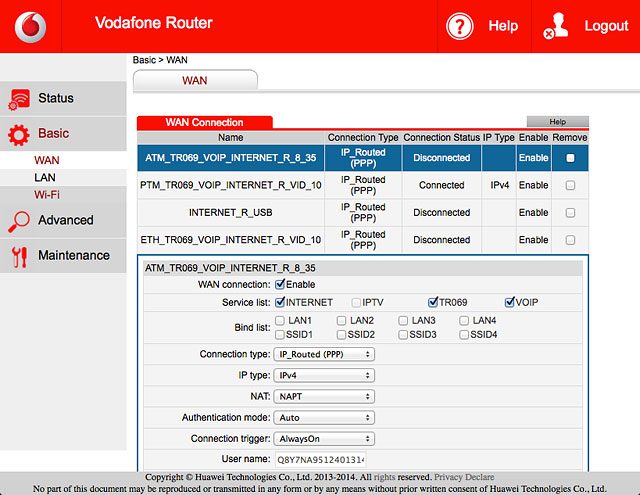640x495 pixels.
Task: Select ETH_TR069_VOIP_INTERNET_R_VID_10 connection name
Action: tap(231, 240)
